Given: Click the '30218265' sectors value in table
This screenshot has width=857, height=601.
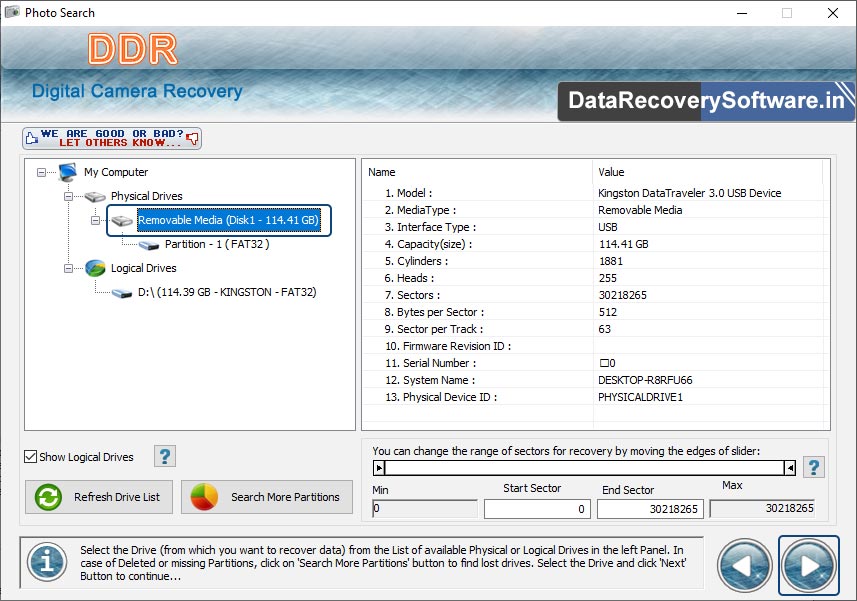Looking at the screenshot, I should pos(623,295).
